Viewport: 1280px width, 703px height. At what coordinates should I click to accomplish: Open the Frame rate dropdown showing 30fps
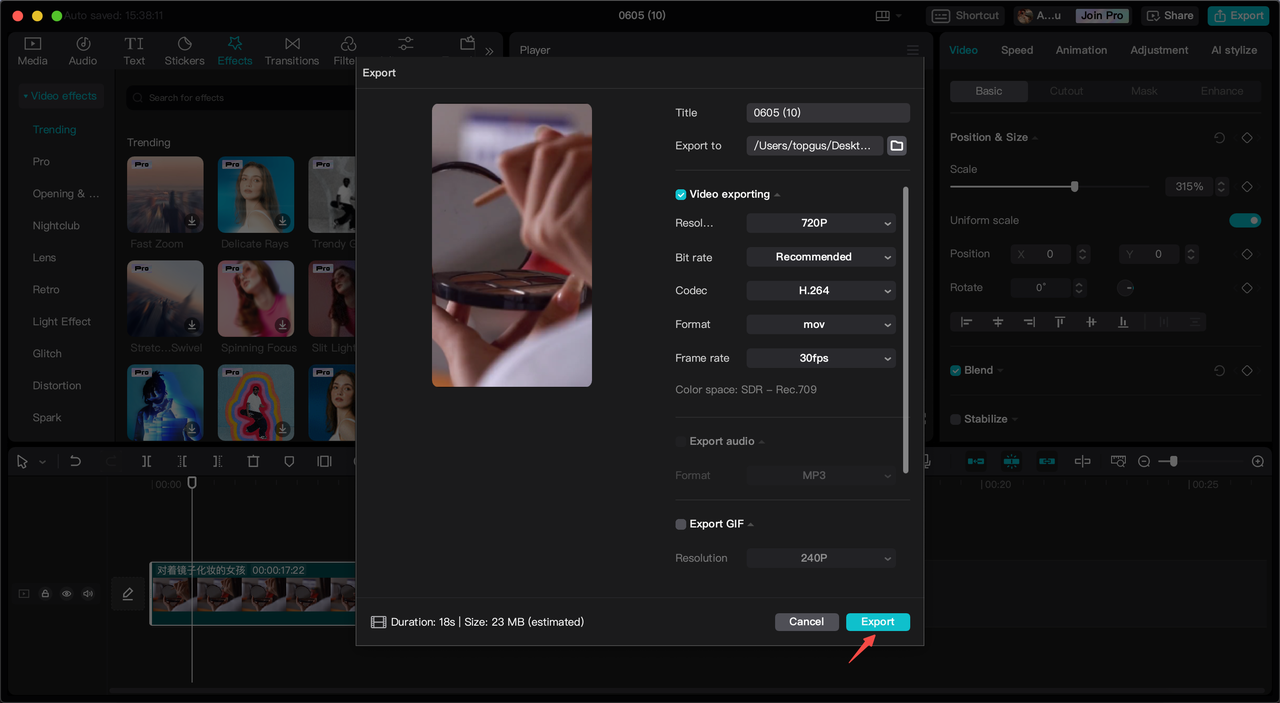(821, 358)
